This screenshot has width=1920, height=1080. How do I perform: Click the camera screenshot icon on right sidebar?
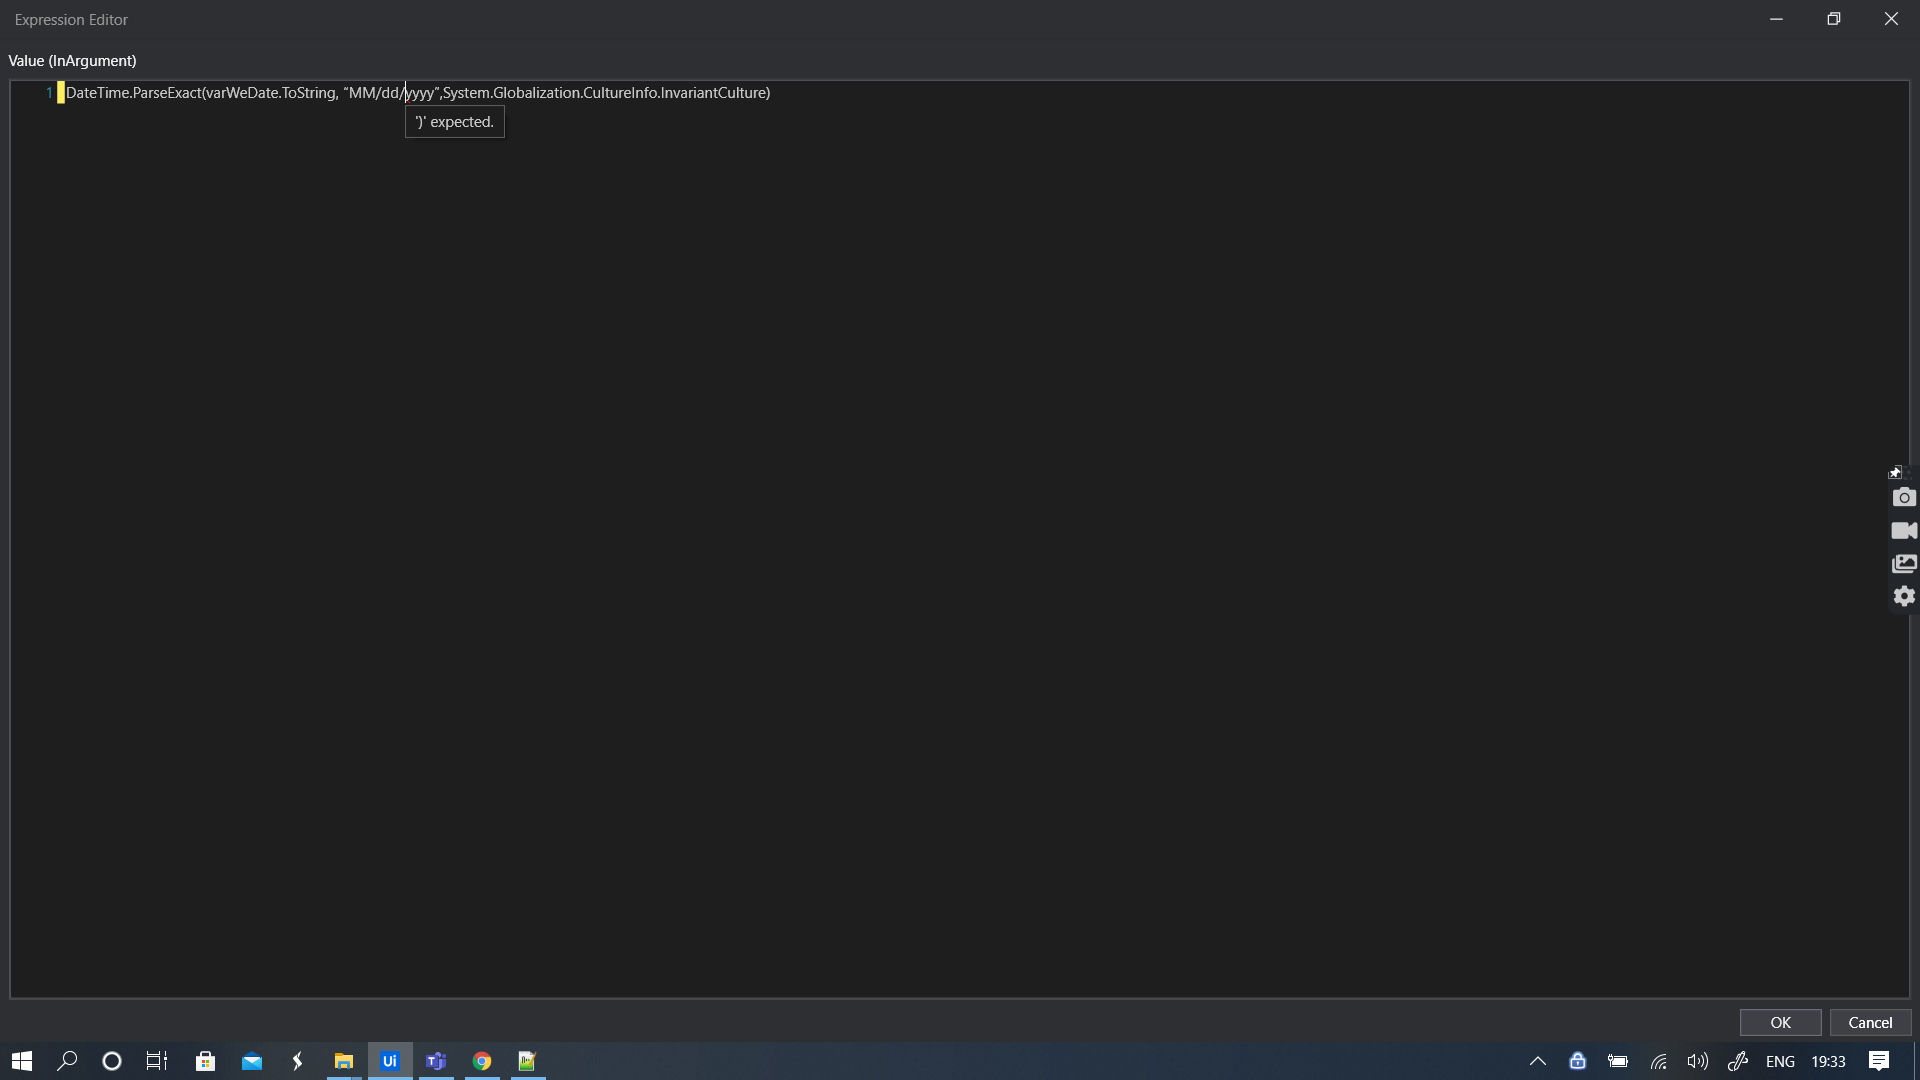pos(1904,497)
